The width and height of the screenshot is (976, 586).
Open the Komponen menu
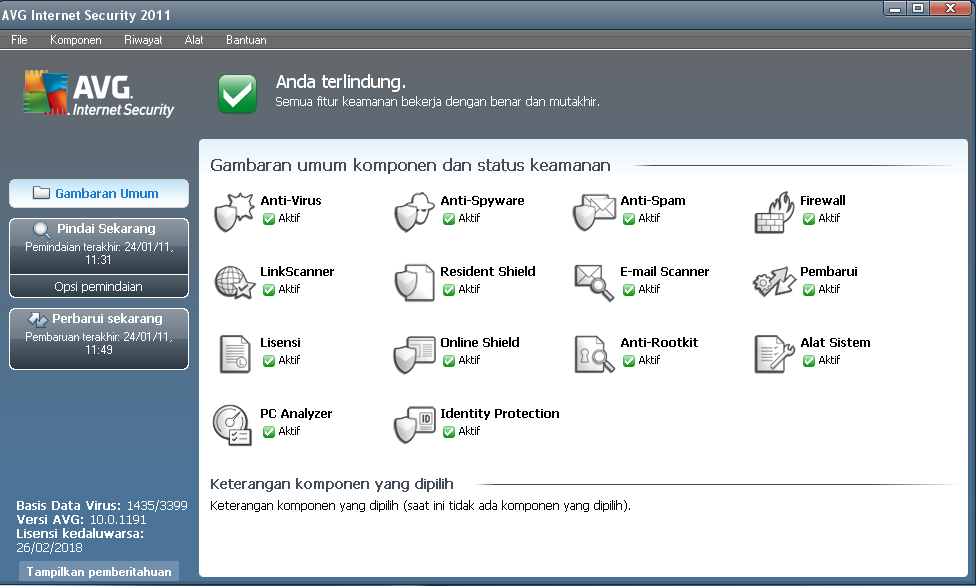click(x=75, y=40)
